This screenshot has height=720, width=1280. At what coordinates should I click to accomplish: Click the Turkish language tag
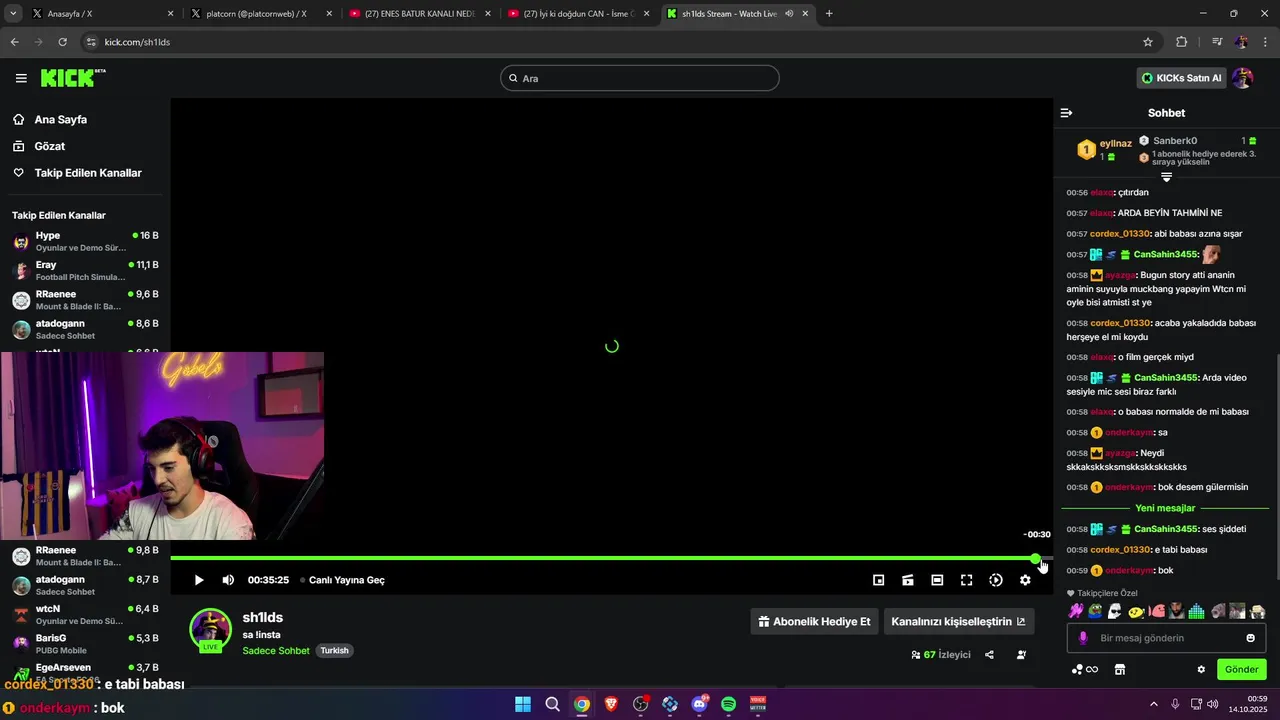point(334,651)
